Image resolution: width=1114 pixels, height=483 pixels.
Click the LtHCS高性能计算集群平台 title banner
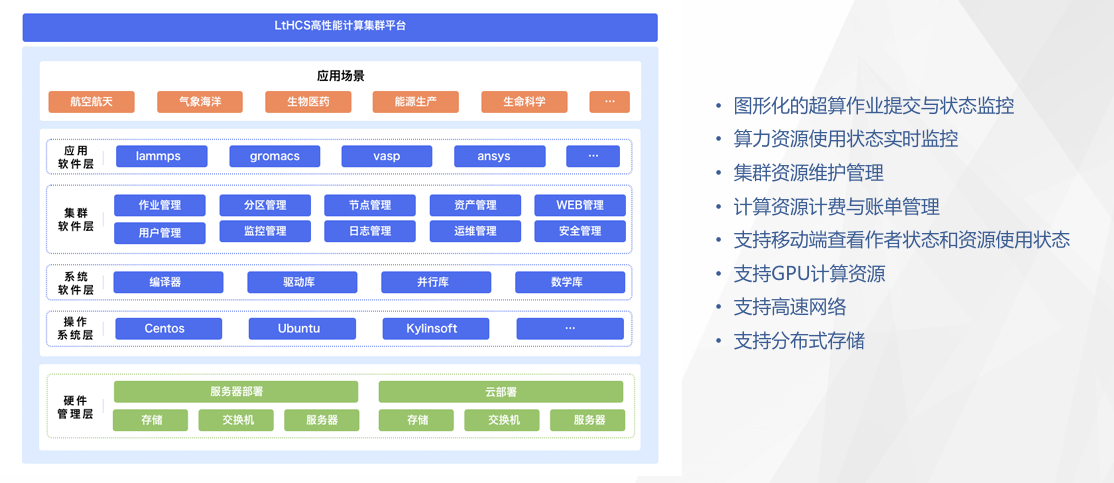340,27
